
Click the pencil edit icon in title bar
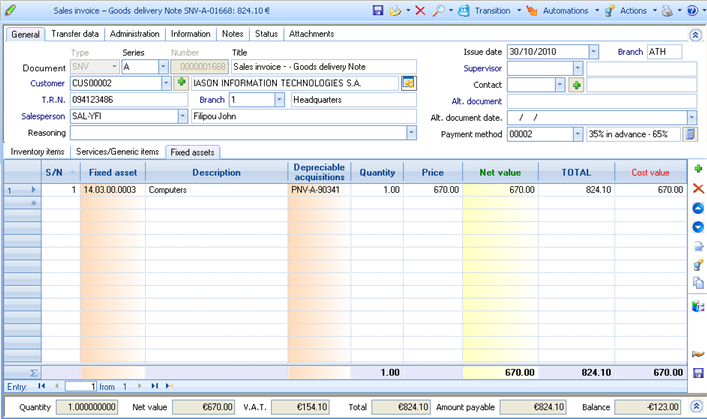[10, 10]
